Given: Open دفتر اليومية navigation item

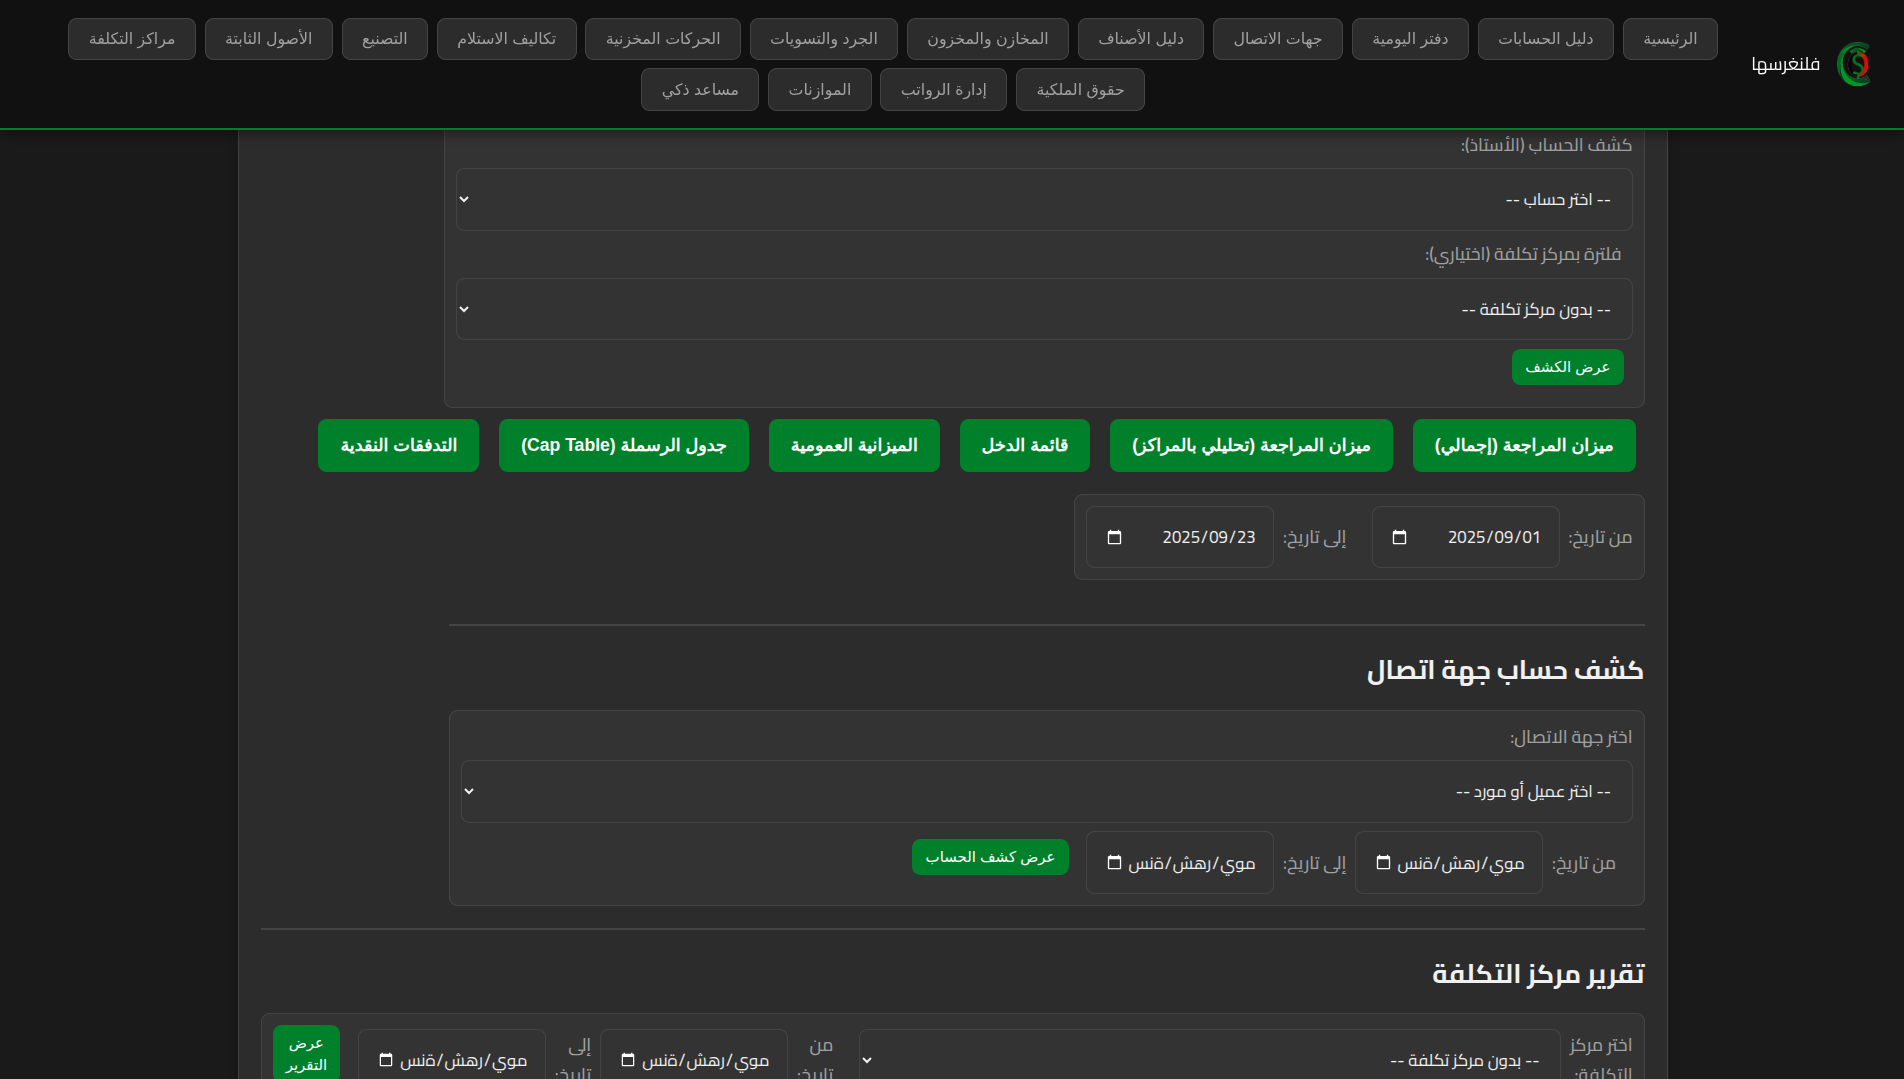Looking at the screenshot, I should coord(1409,39).
